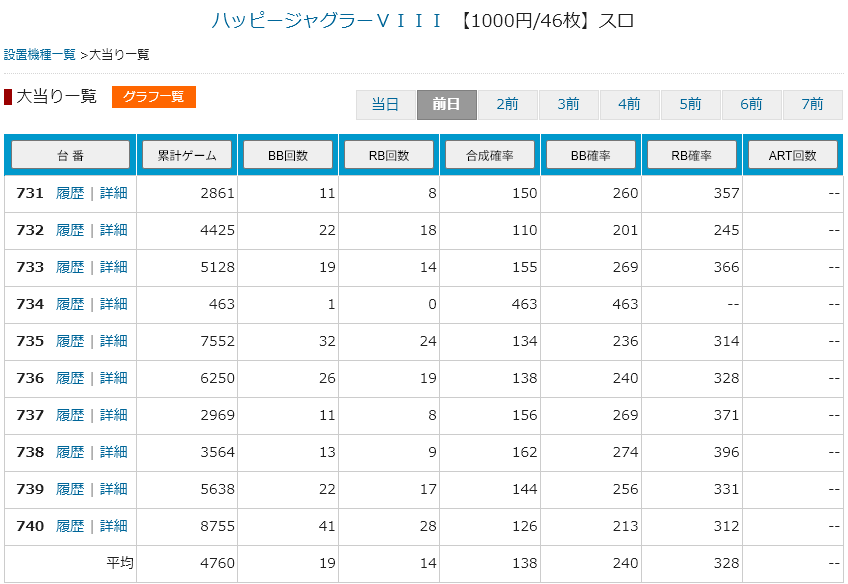Image resolution: width=848 pixels, height=584 pixels.
Task: View 履歴 history for machine 740
Action: pos(70,526)
